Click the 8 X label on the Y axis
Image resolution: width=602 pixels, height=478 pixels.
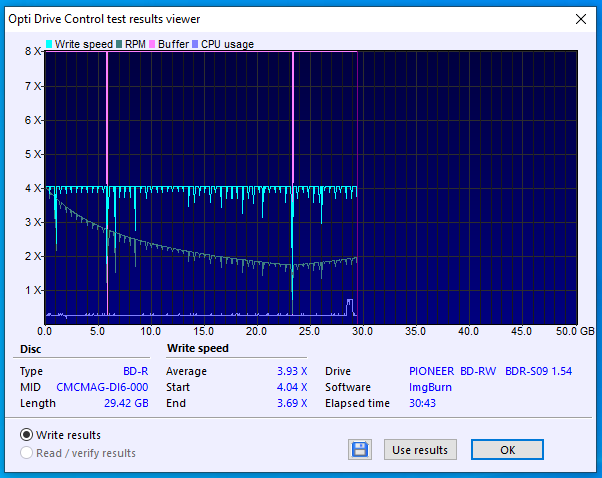33,51
